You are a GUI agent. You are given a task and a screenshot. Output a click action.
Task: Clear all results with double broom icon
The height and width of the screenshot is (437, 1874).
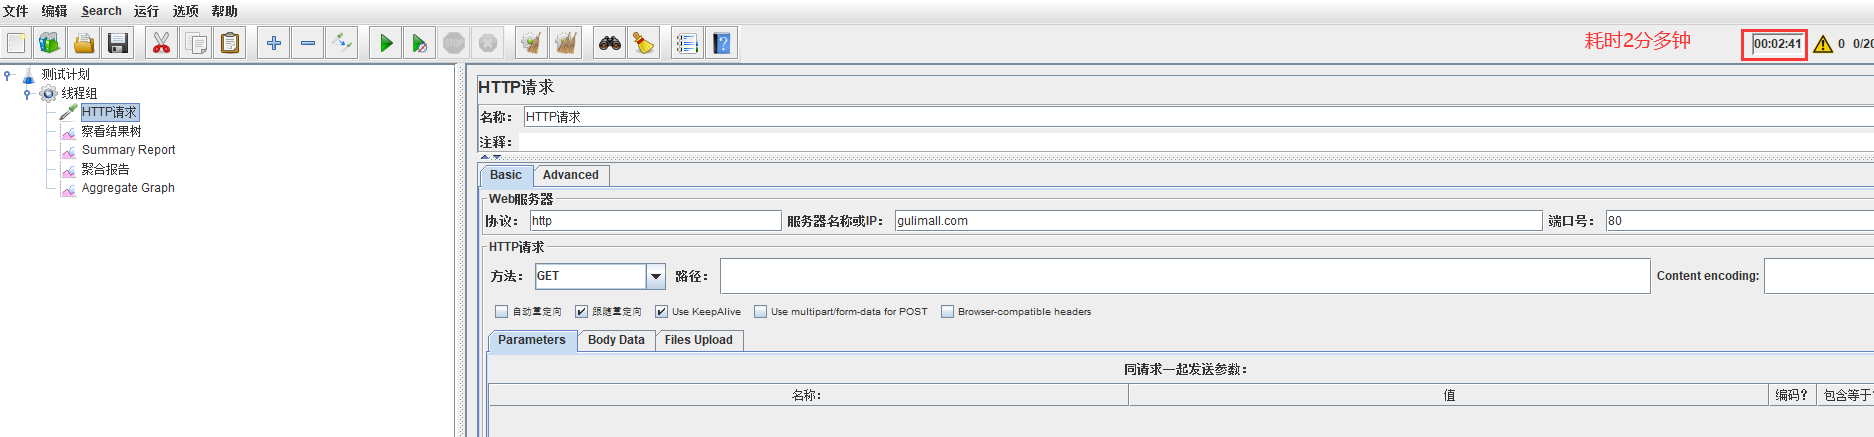pos(566,43)
